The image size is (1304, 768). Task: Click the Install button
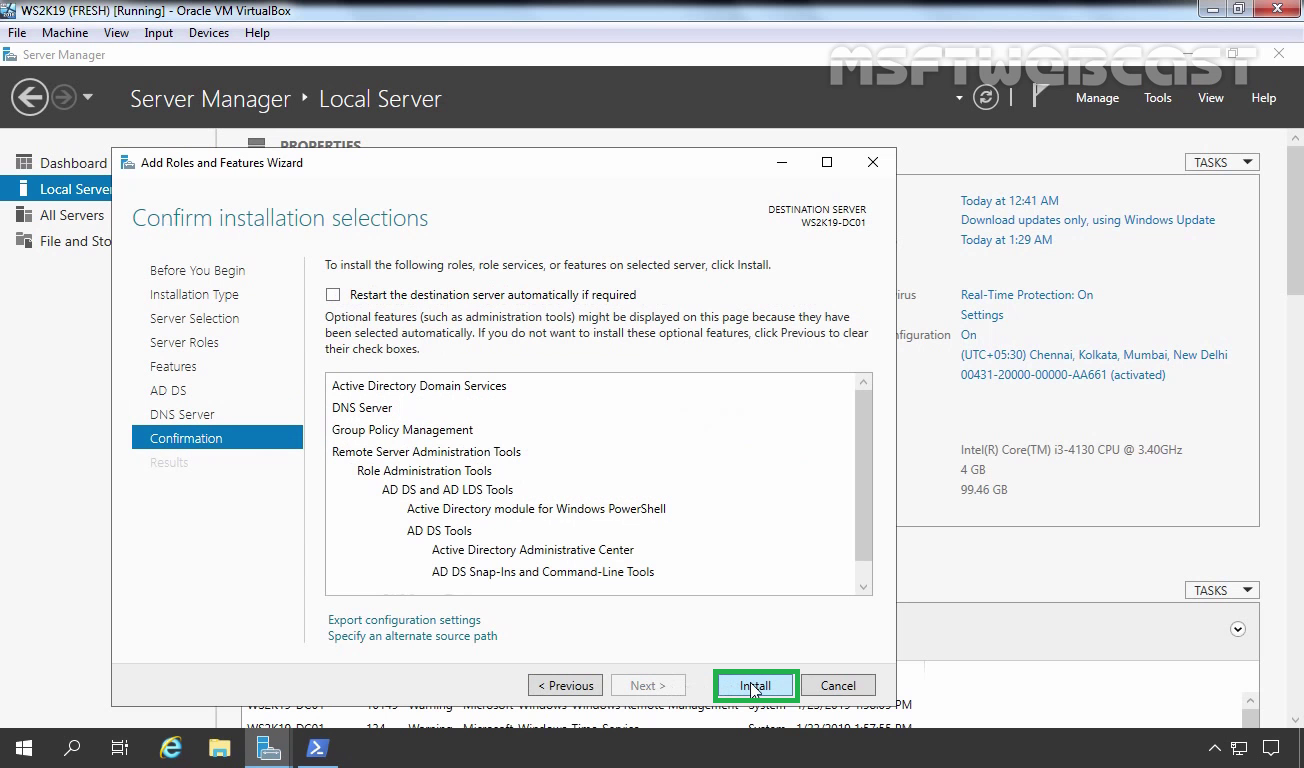click(756, 686)
